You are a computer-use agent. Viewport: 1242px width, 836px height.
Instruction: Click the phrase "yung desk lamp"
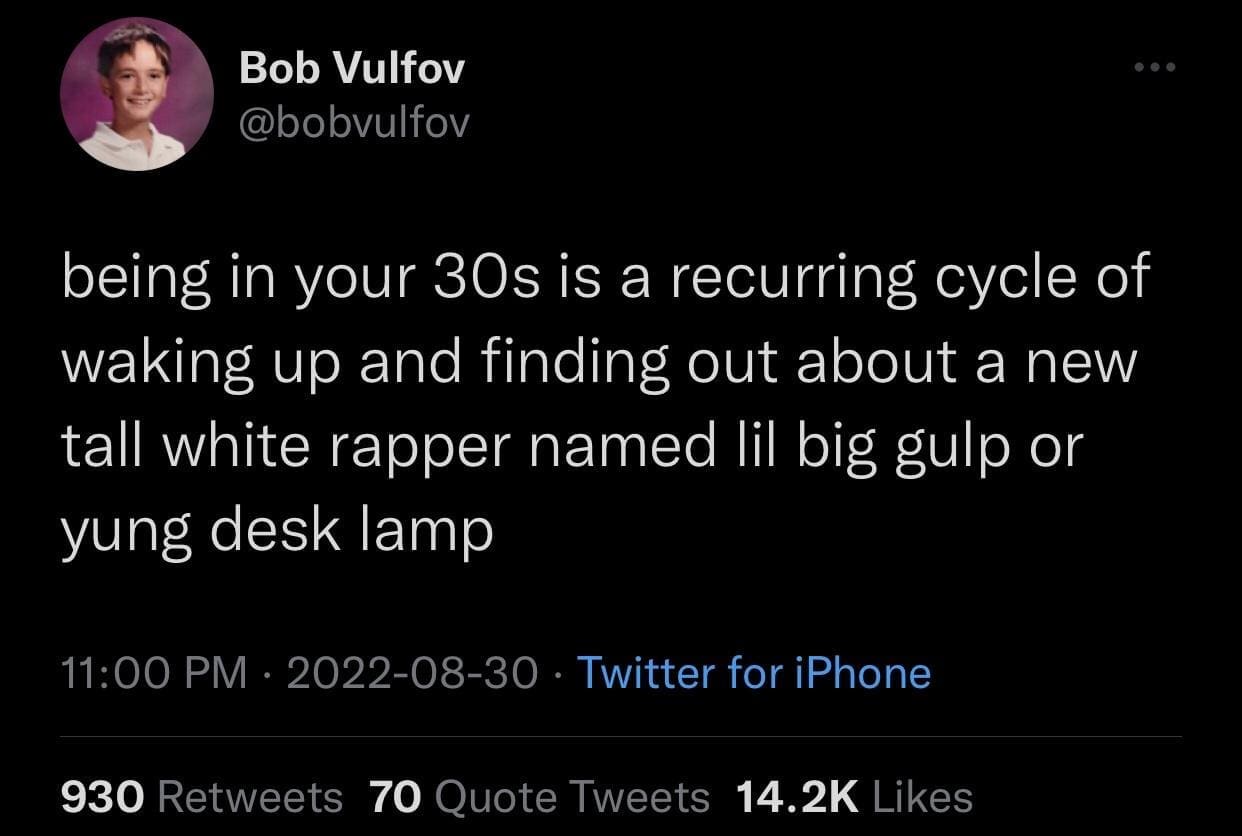point(277,530)
